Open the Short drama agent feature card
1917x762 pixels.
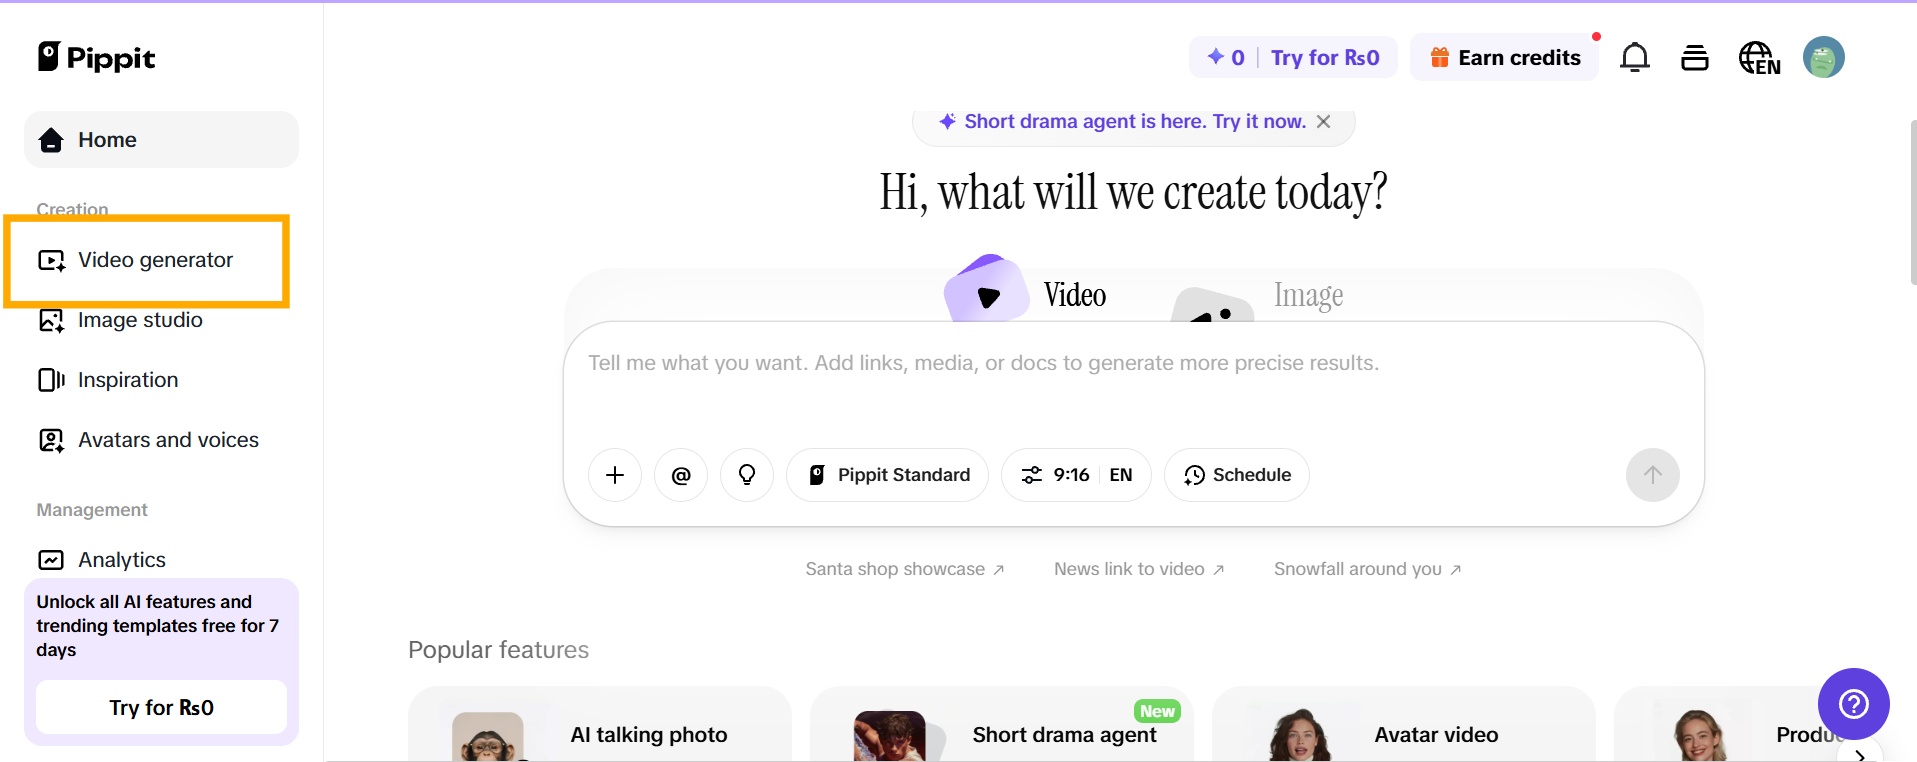1002,724
